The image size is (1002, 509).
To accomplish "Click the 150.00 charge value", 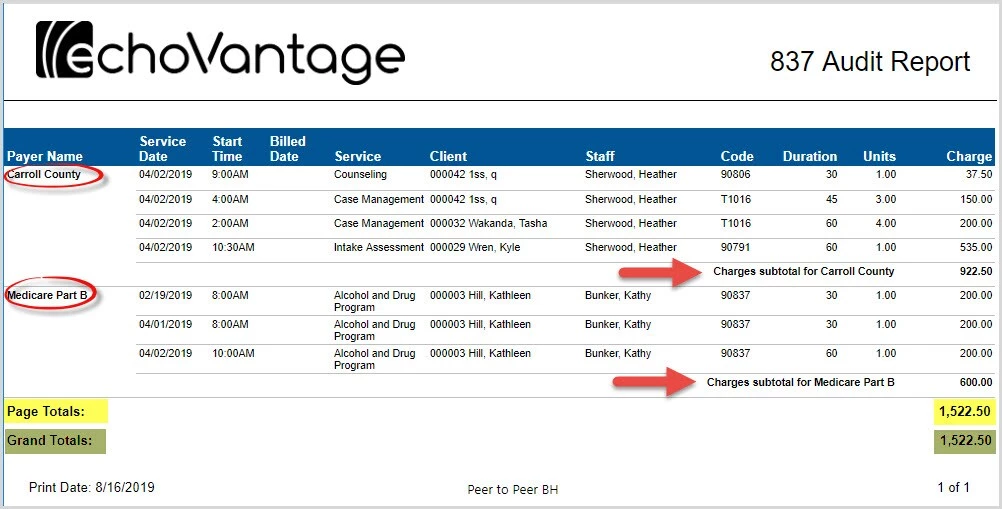I will point(976,199).
